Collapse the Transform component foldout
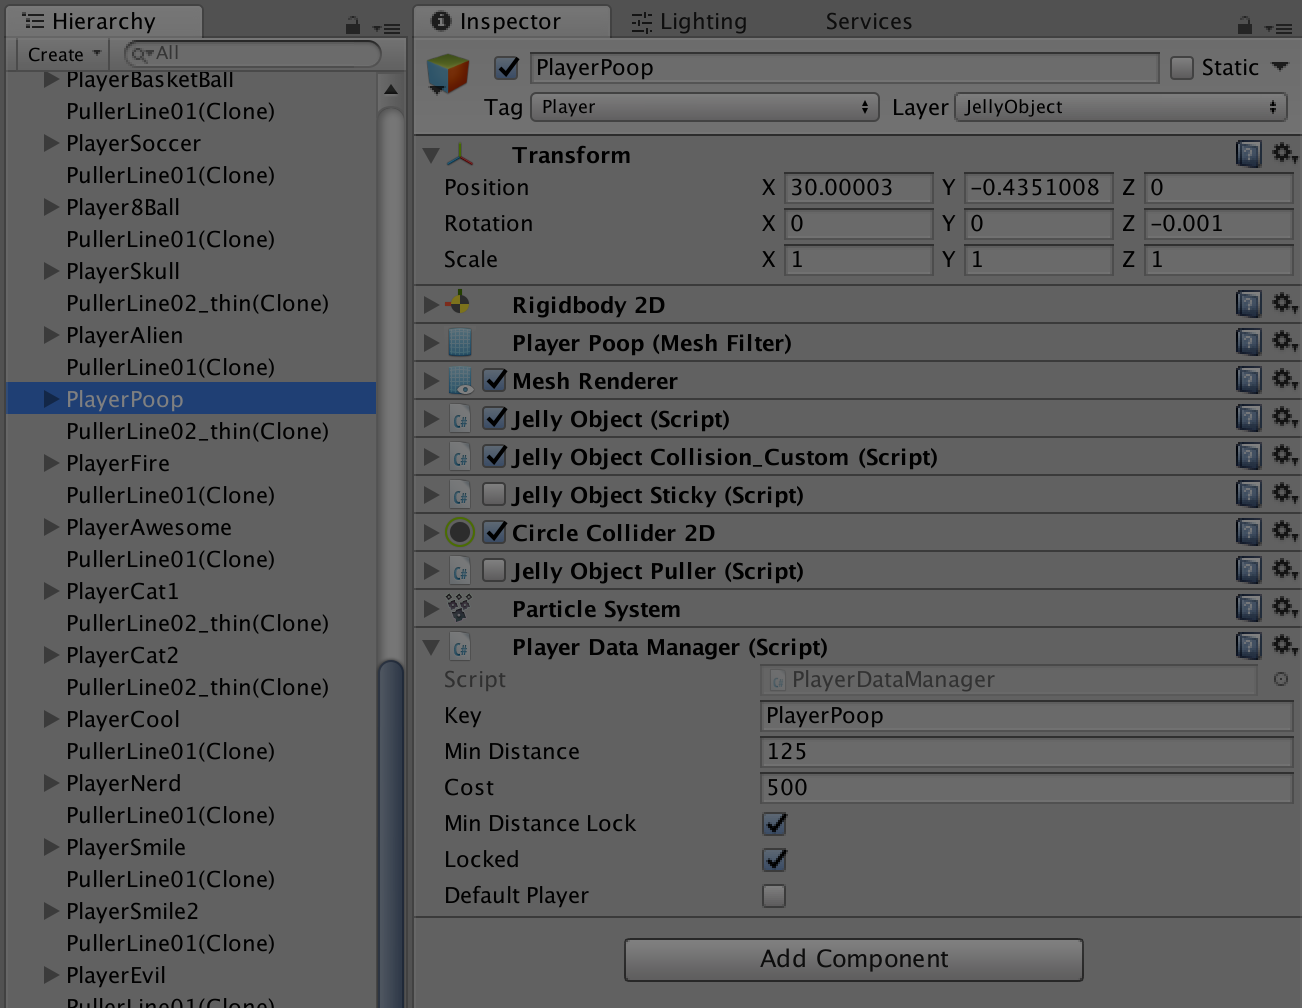Image resolution: width=1302 pixels, height=1008 pixels. click(x=431, y=155)
